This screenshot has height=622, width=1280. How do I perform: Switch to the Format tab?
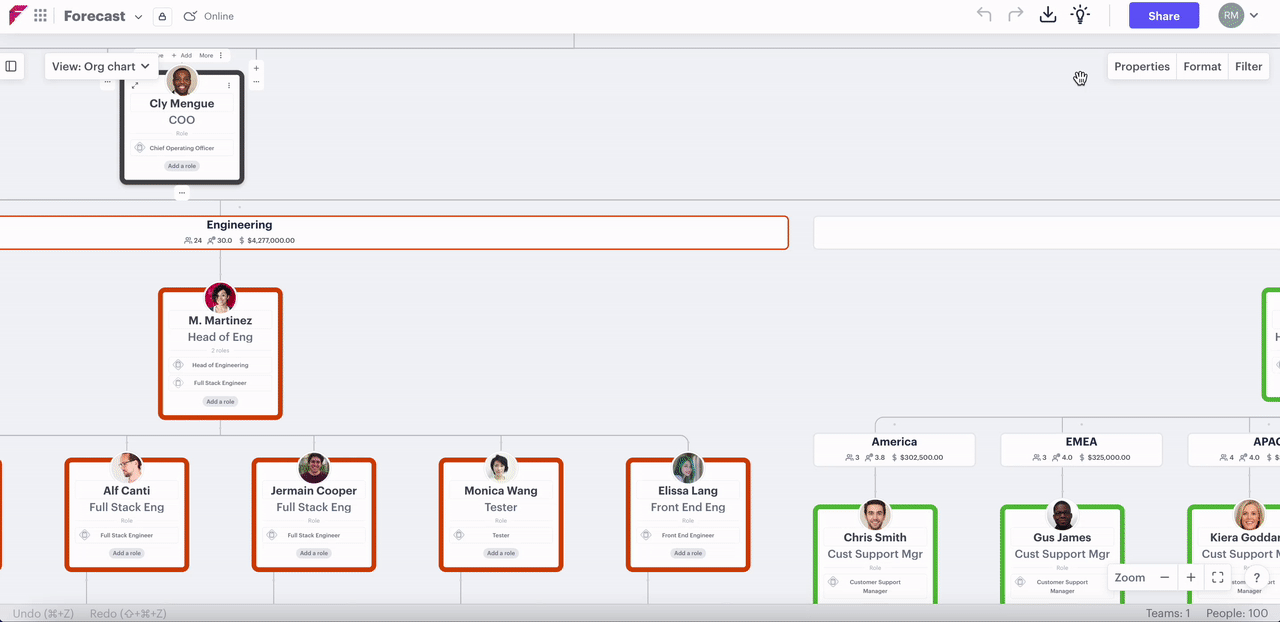coord(1202,67)
